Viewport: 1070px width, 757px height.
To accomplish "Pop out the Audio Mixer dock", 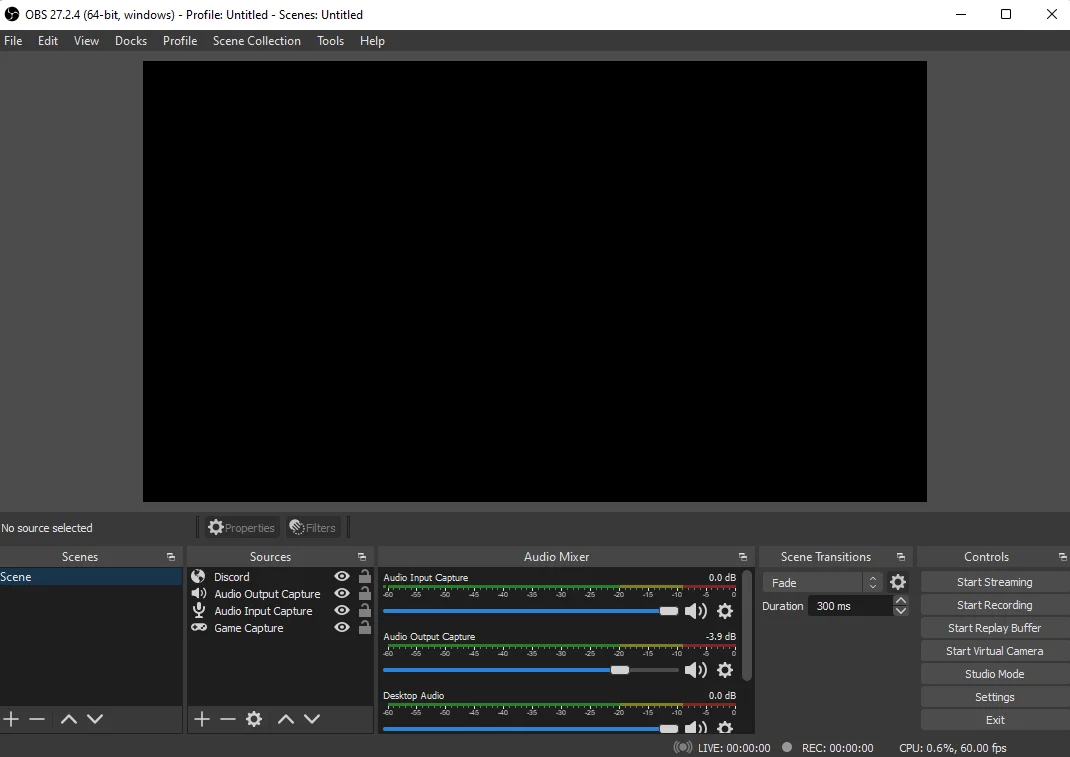I will click(x=742, y=557).
